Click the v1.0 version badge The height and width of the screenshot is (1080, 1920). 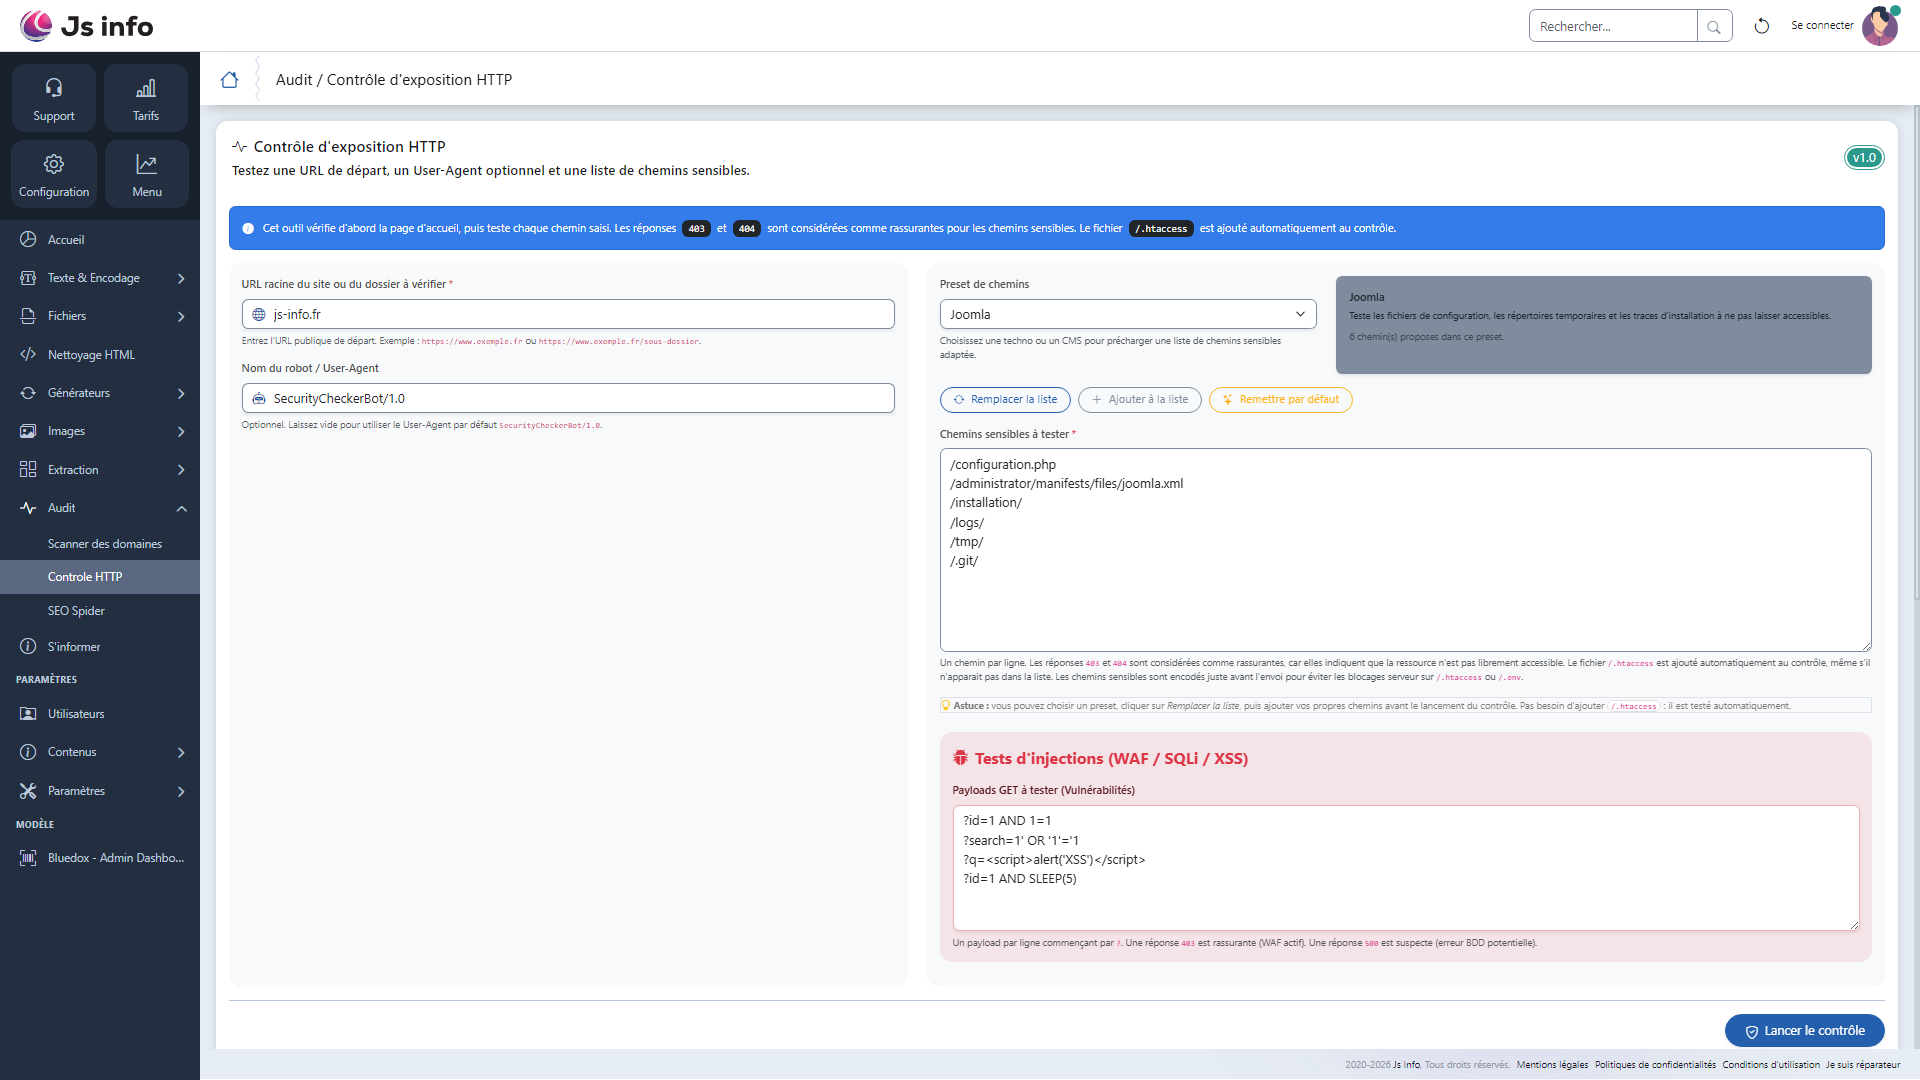[1864, 158]
